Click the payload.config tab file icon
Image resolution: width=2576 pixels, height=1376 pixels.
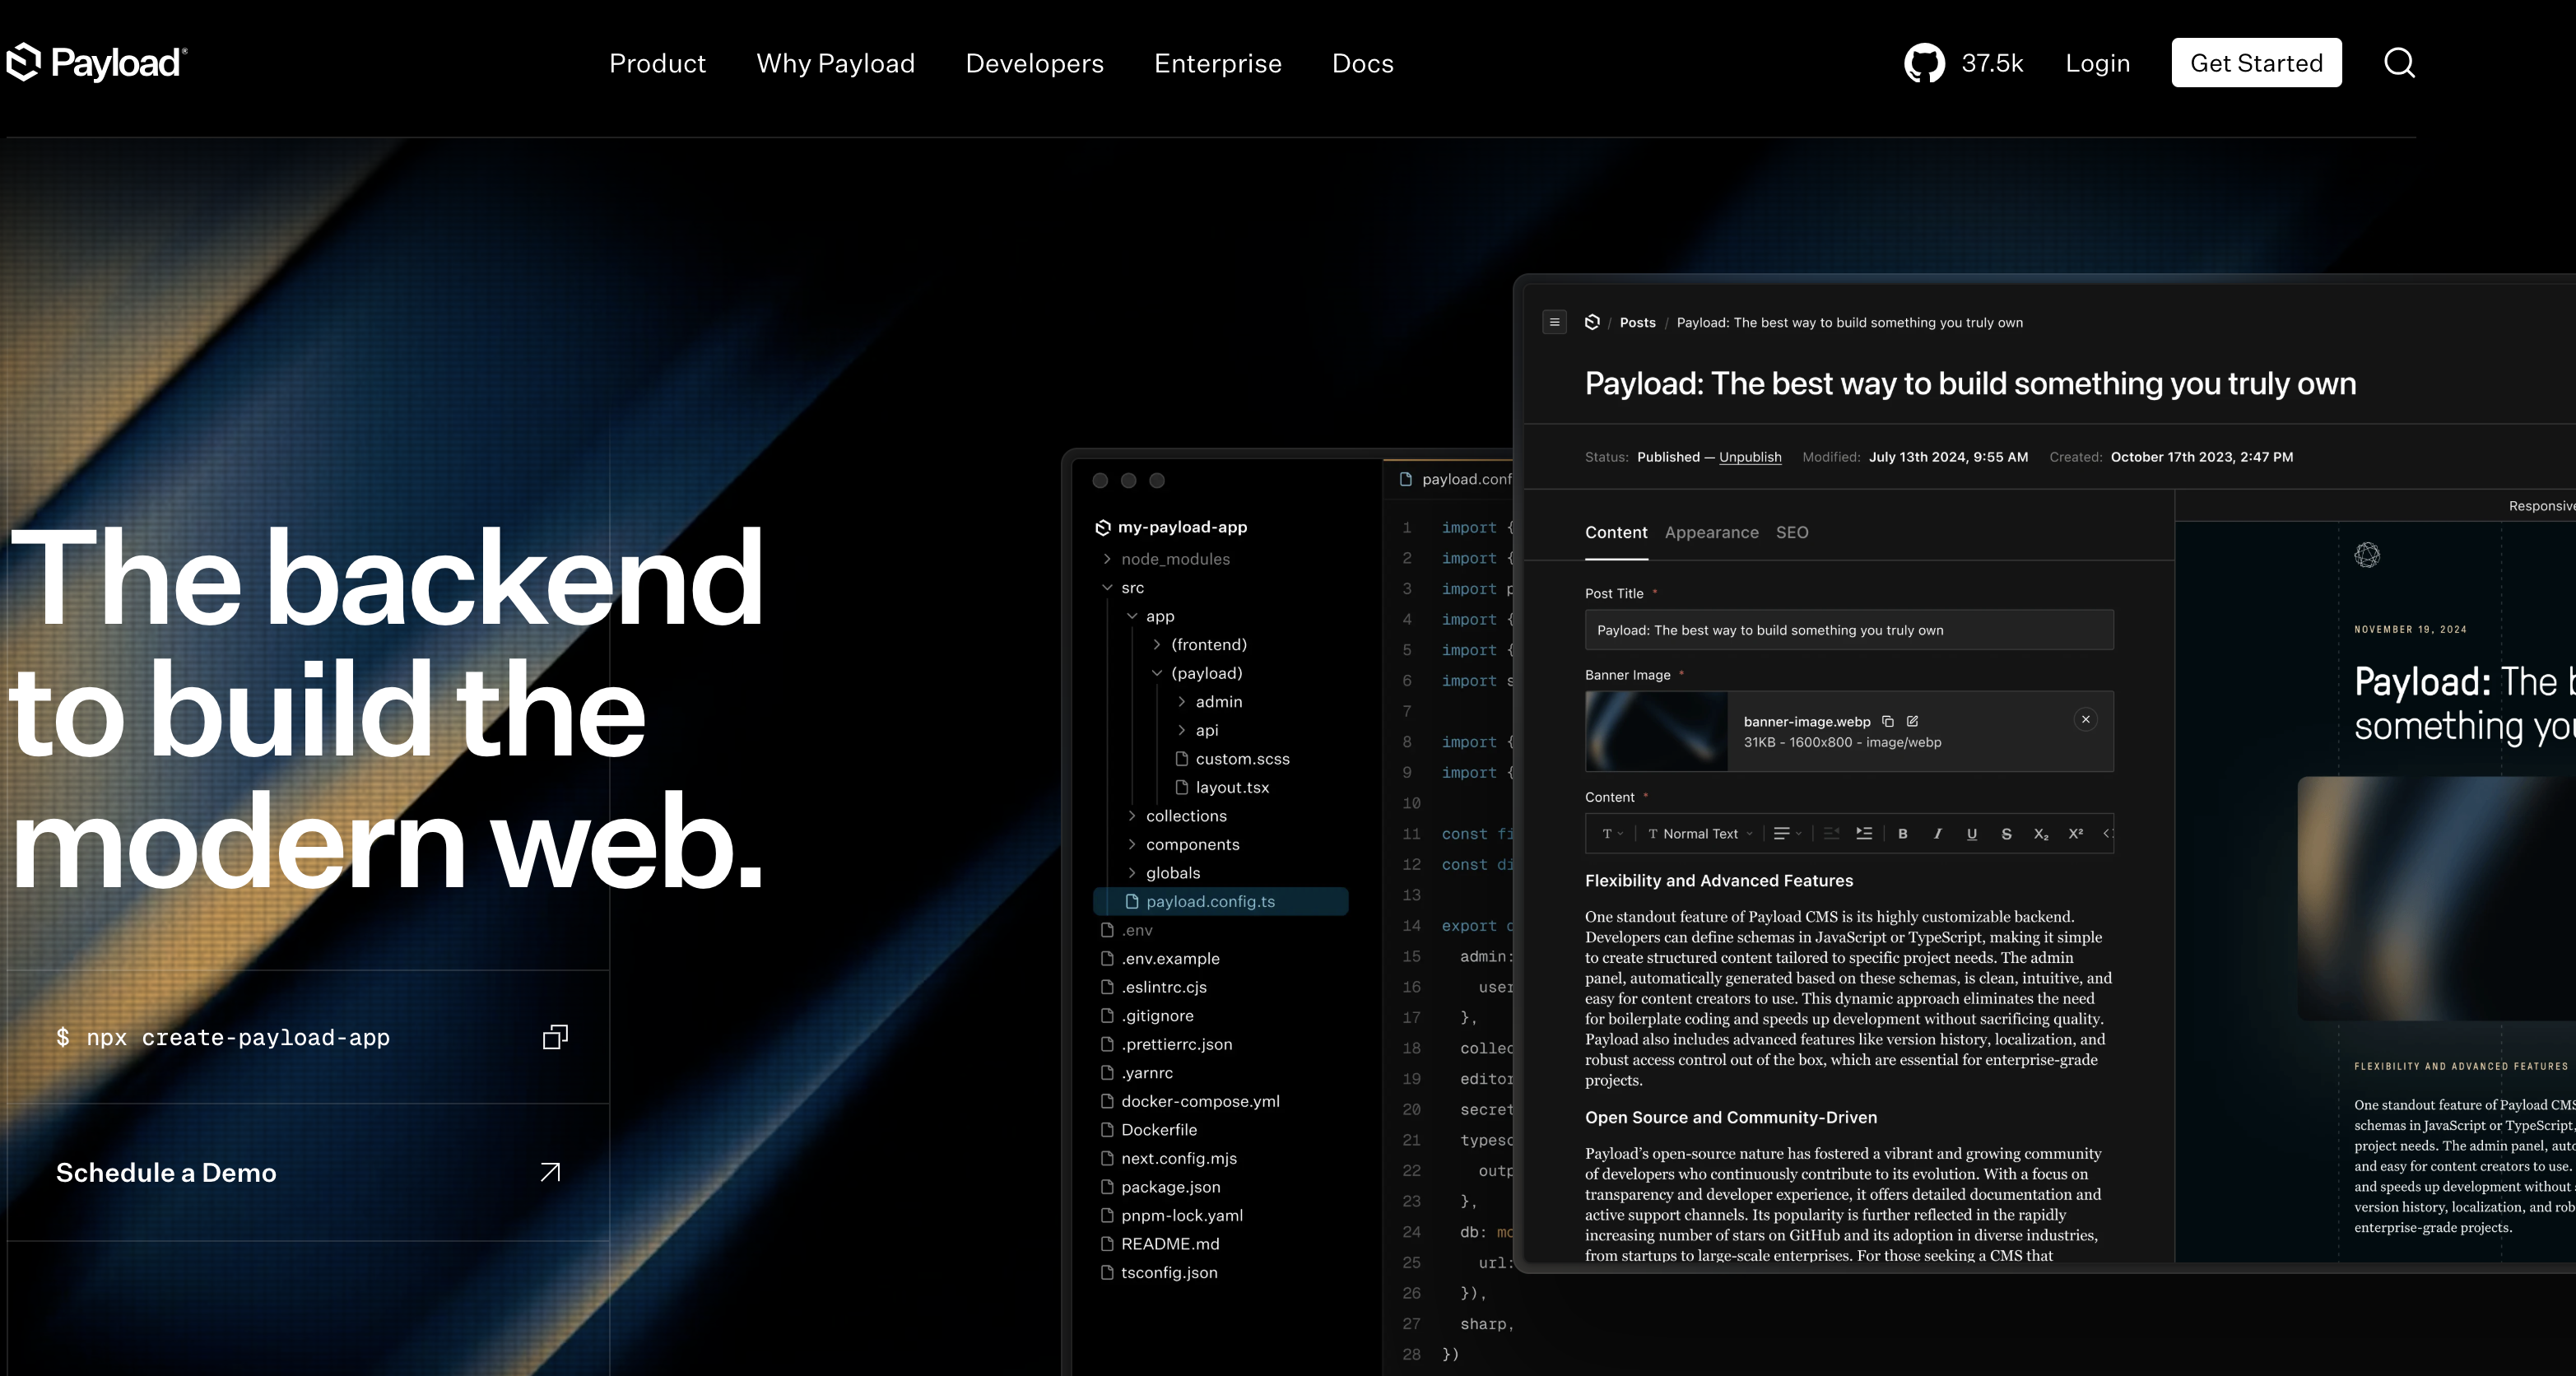coord(1405,479)
